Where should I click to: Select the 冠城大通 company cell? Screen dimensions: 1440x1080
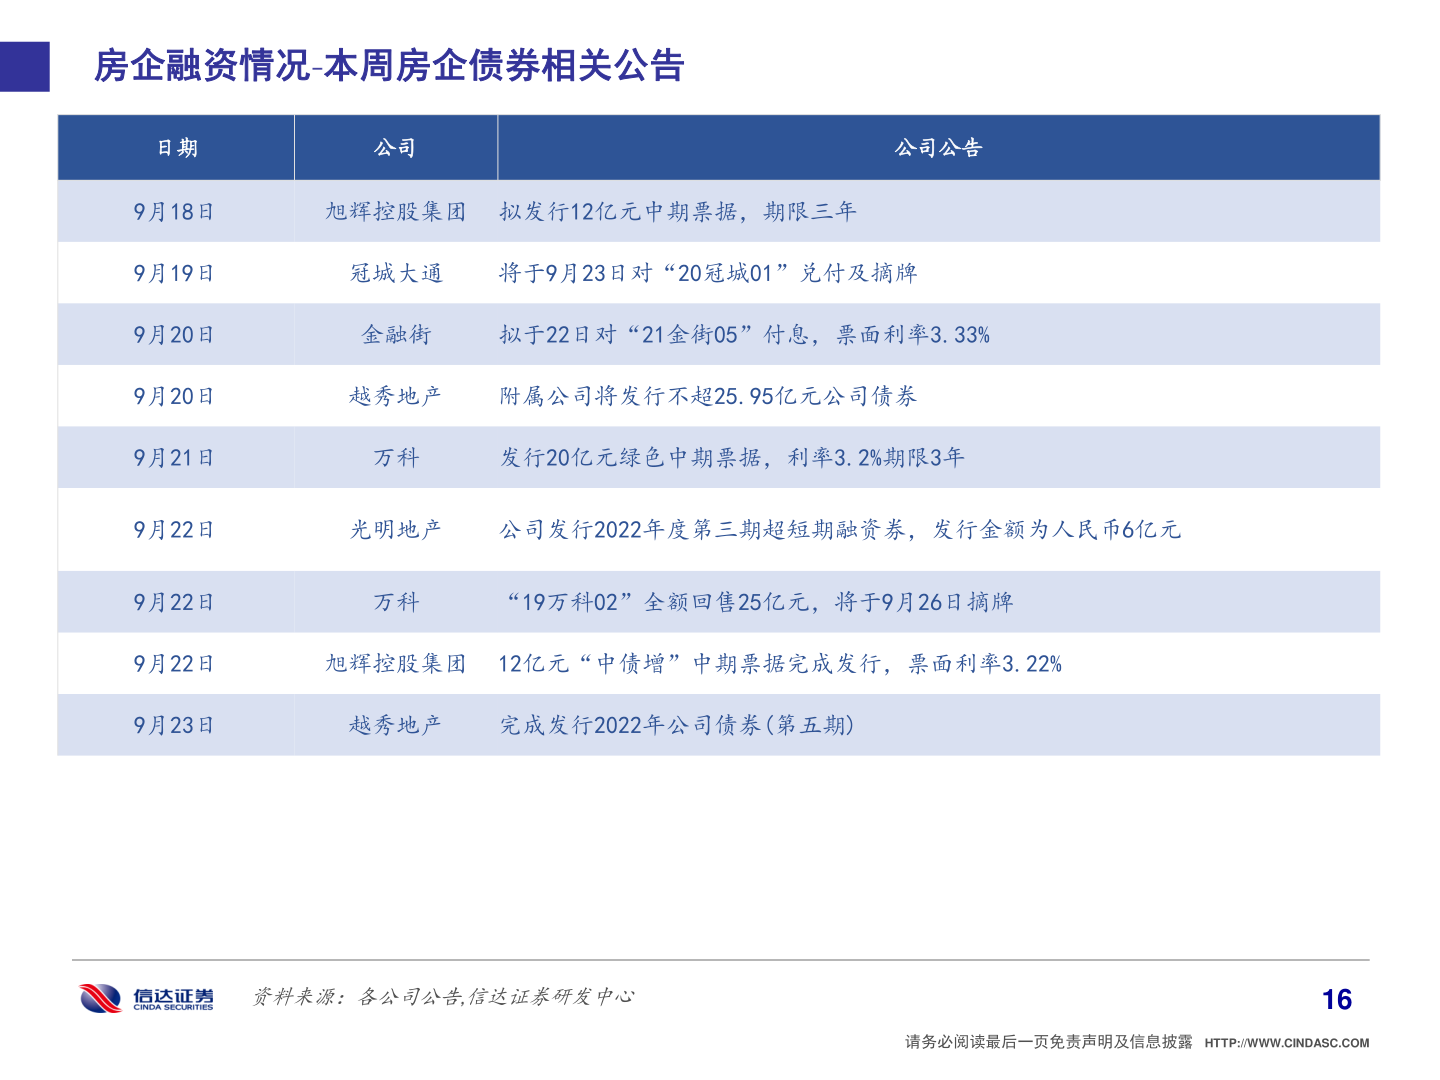tap(395, 272)
